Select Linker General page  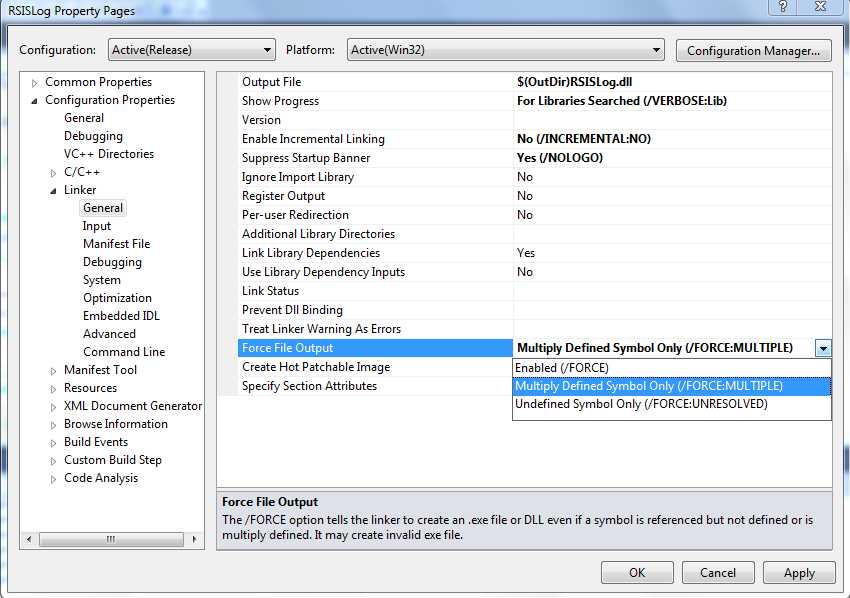(x=103, y=208)
